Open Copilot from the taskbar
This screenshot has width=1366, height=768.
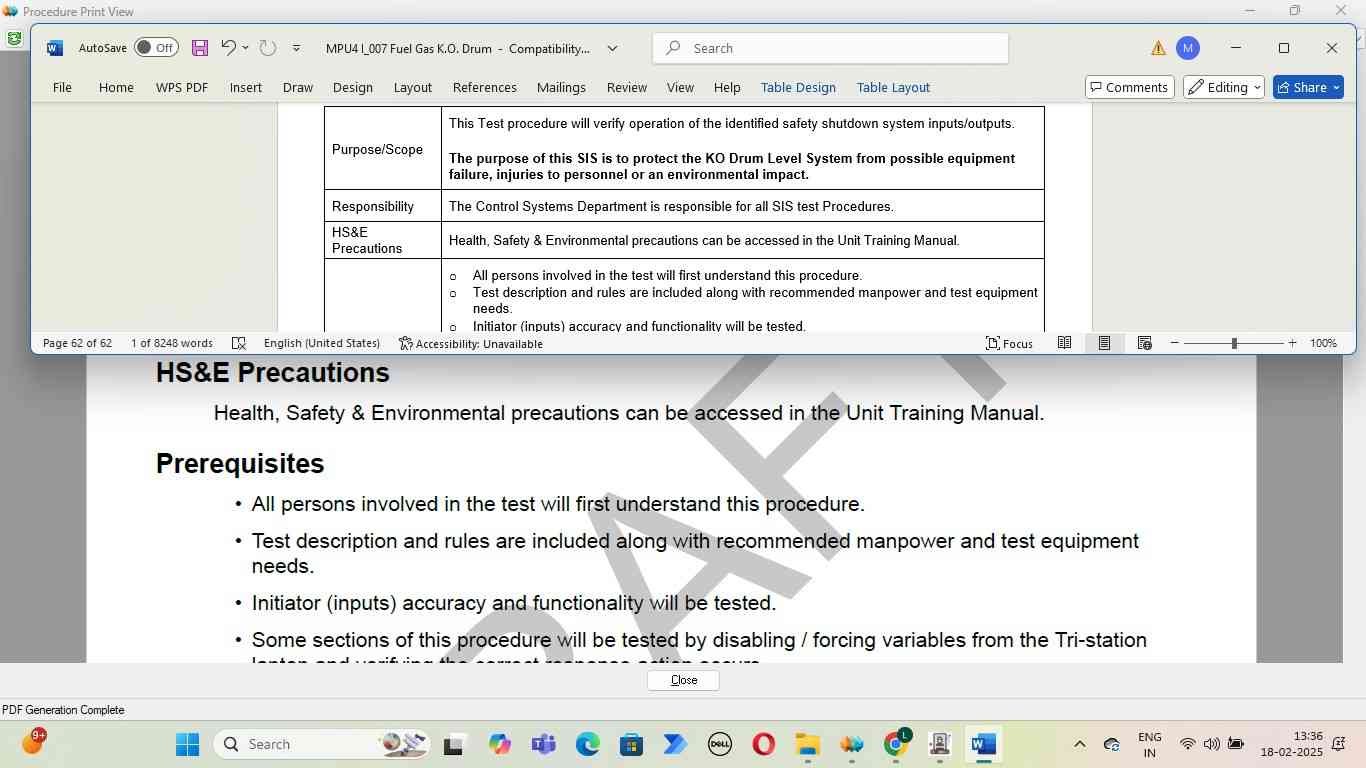tap(499, 744)
